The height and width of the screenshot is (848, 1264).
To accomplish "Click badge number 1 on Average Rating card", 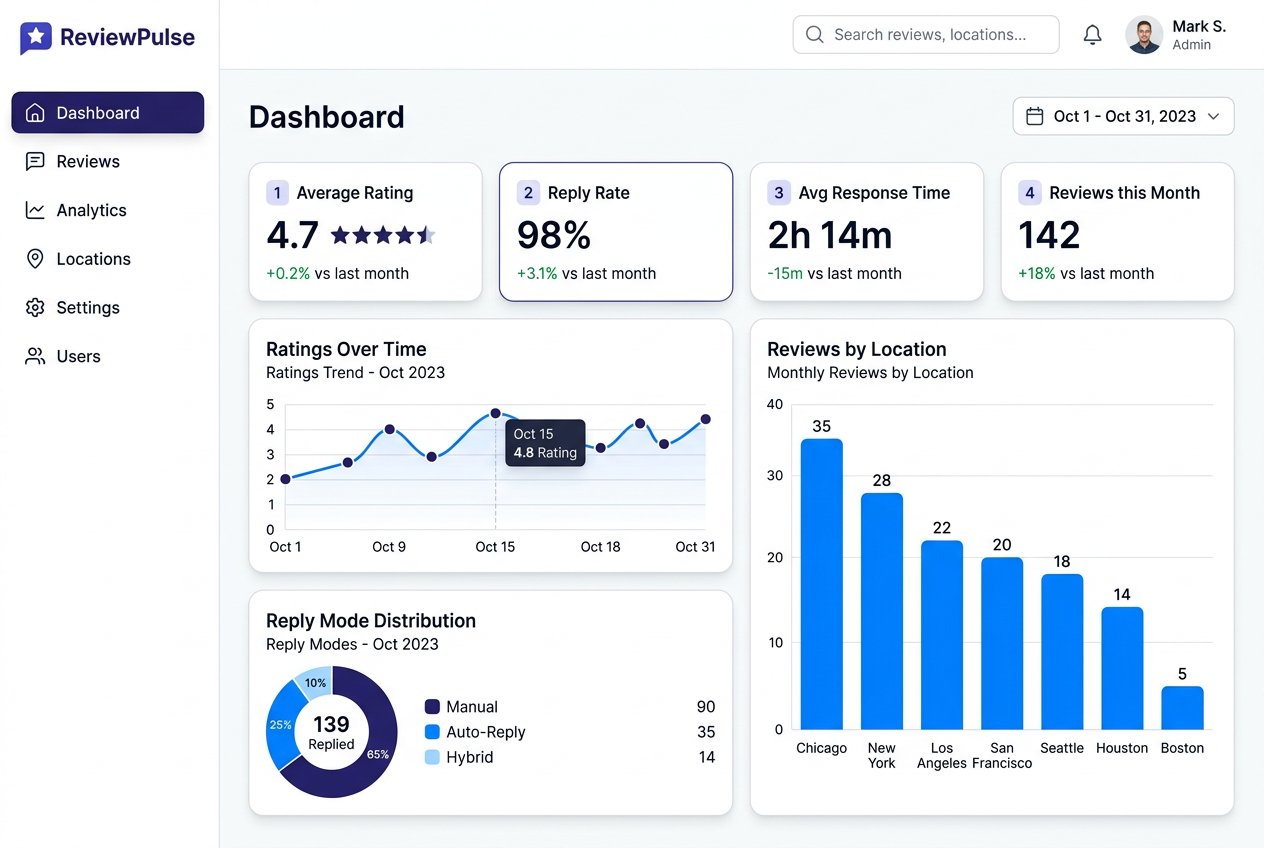I will [x=277, y=193].
